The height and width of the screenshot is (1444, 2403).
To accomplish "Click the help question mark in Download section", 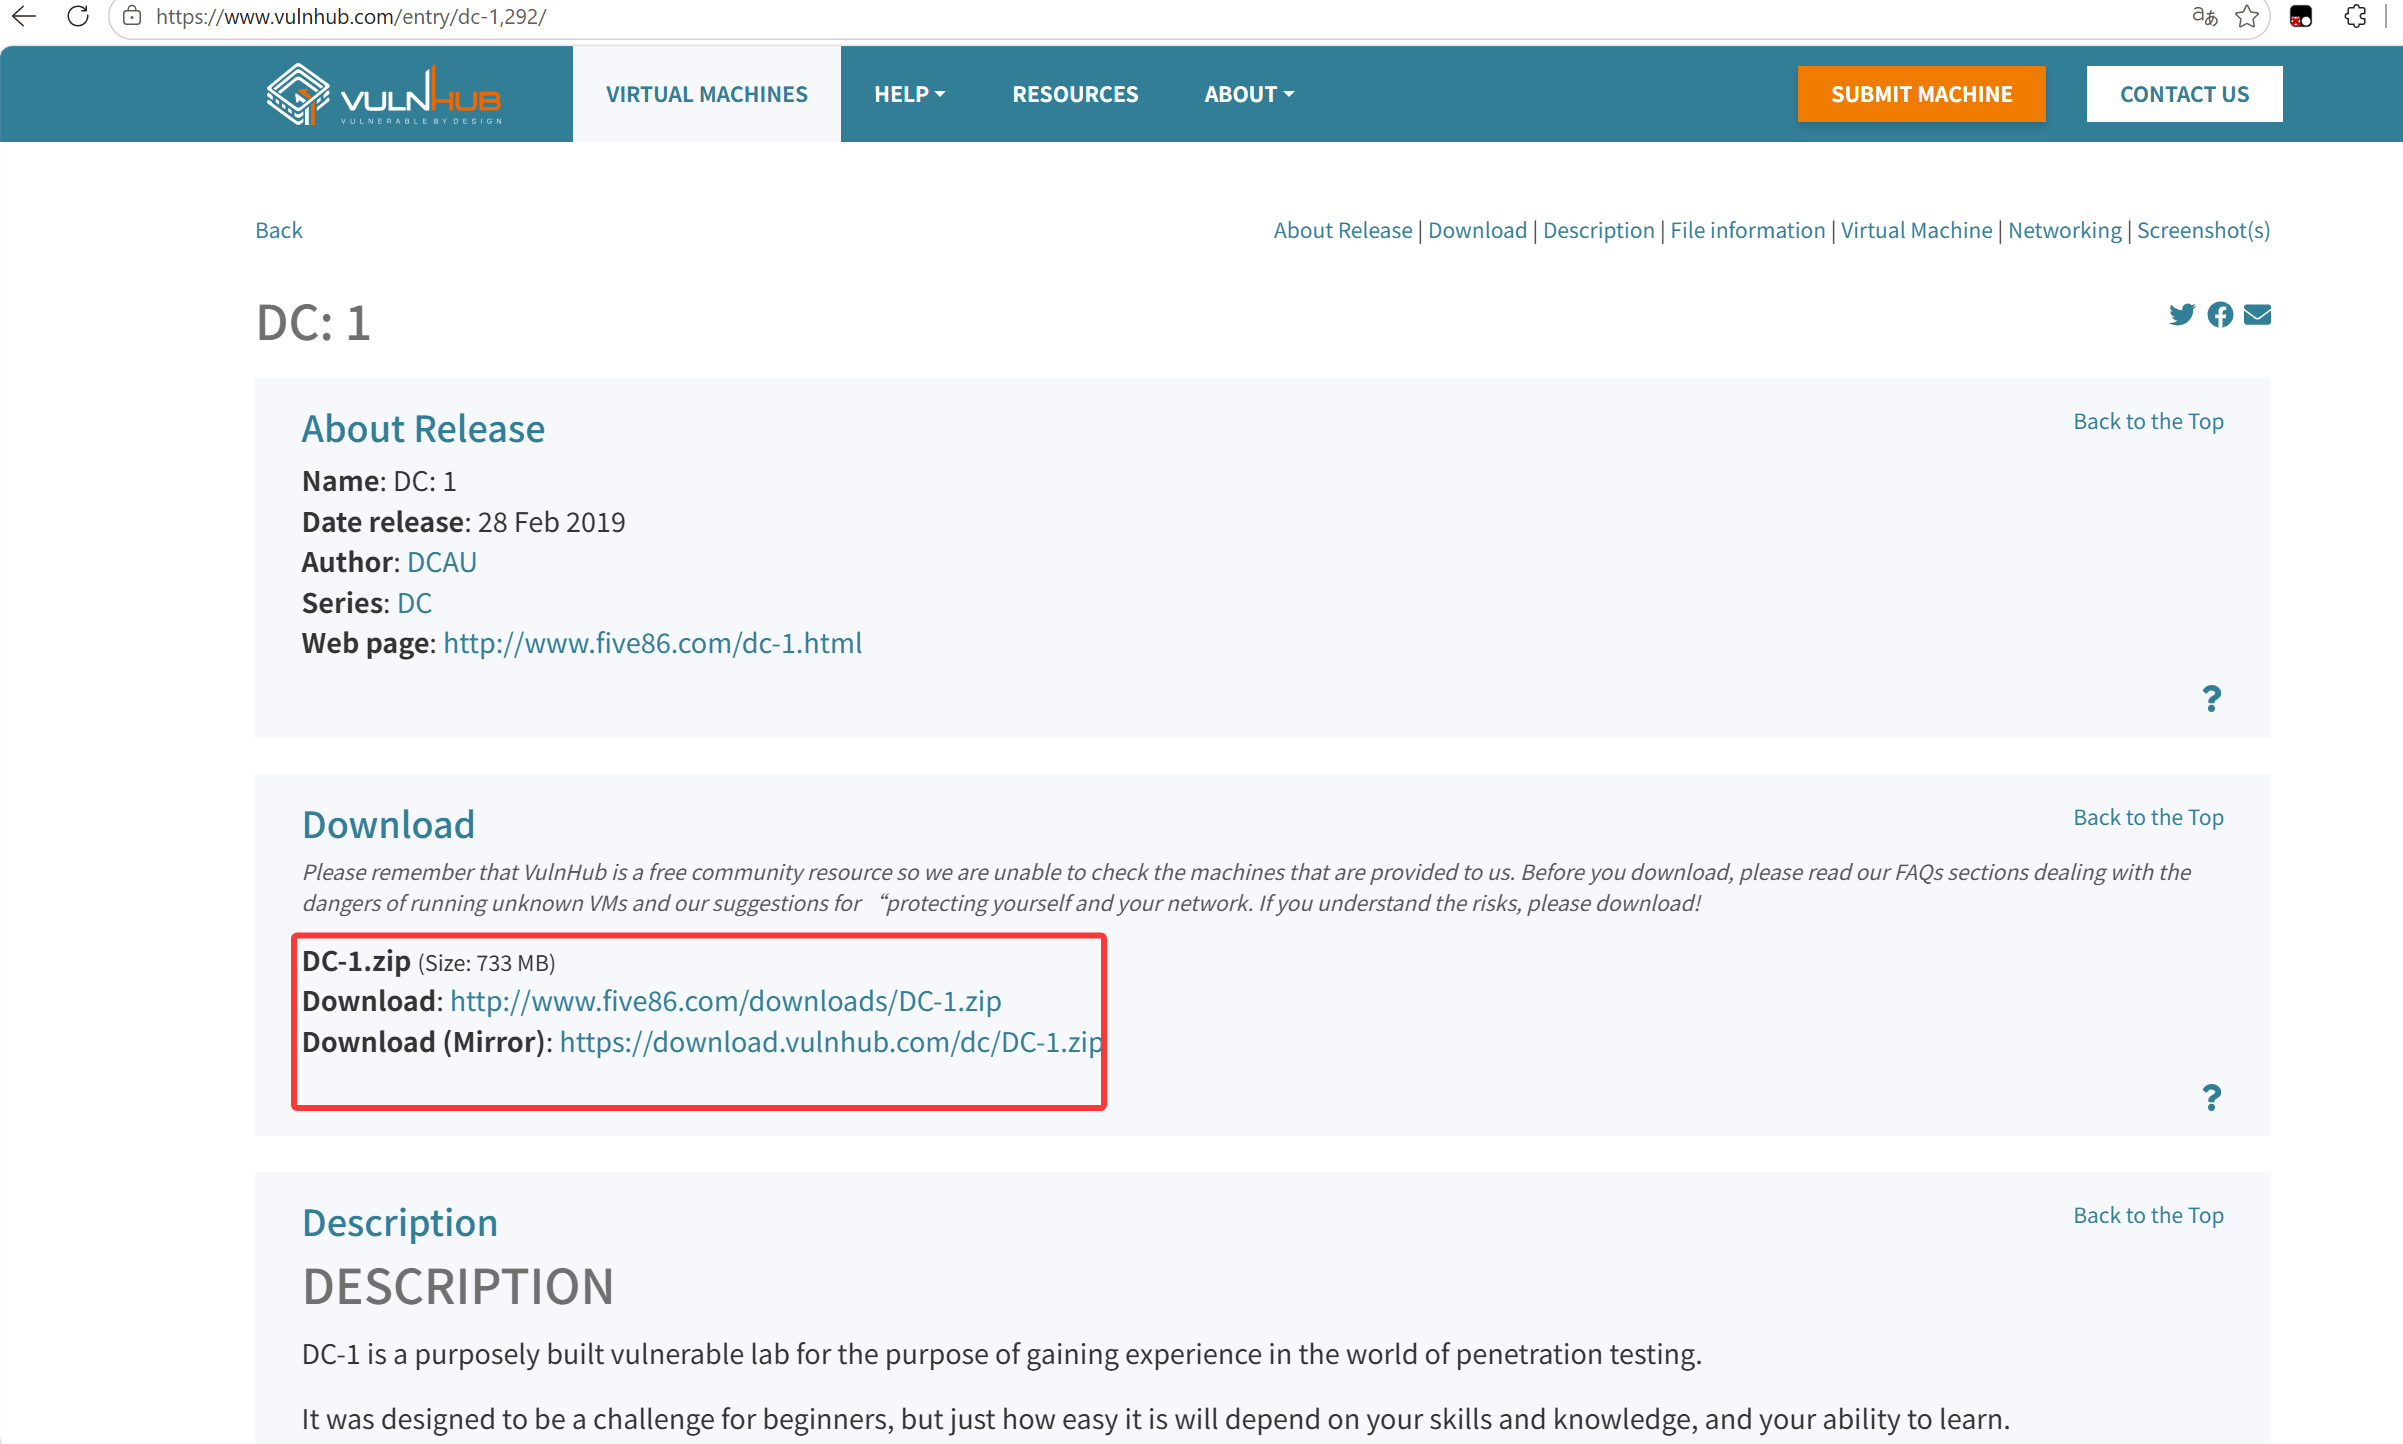I will pos(2211,1098).
